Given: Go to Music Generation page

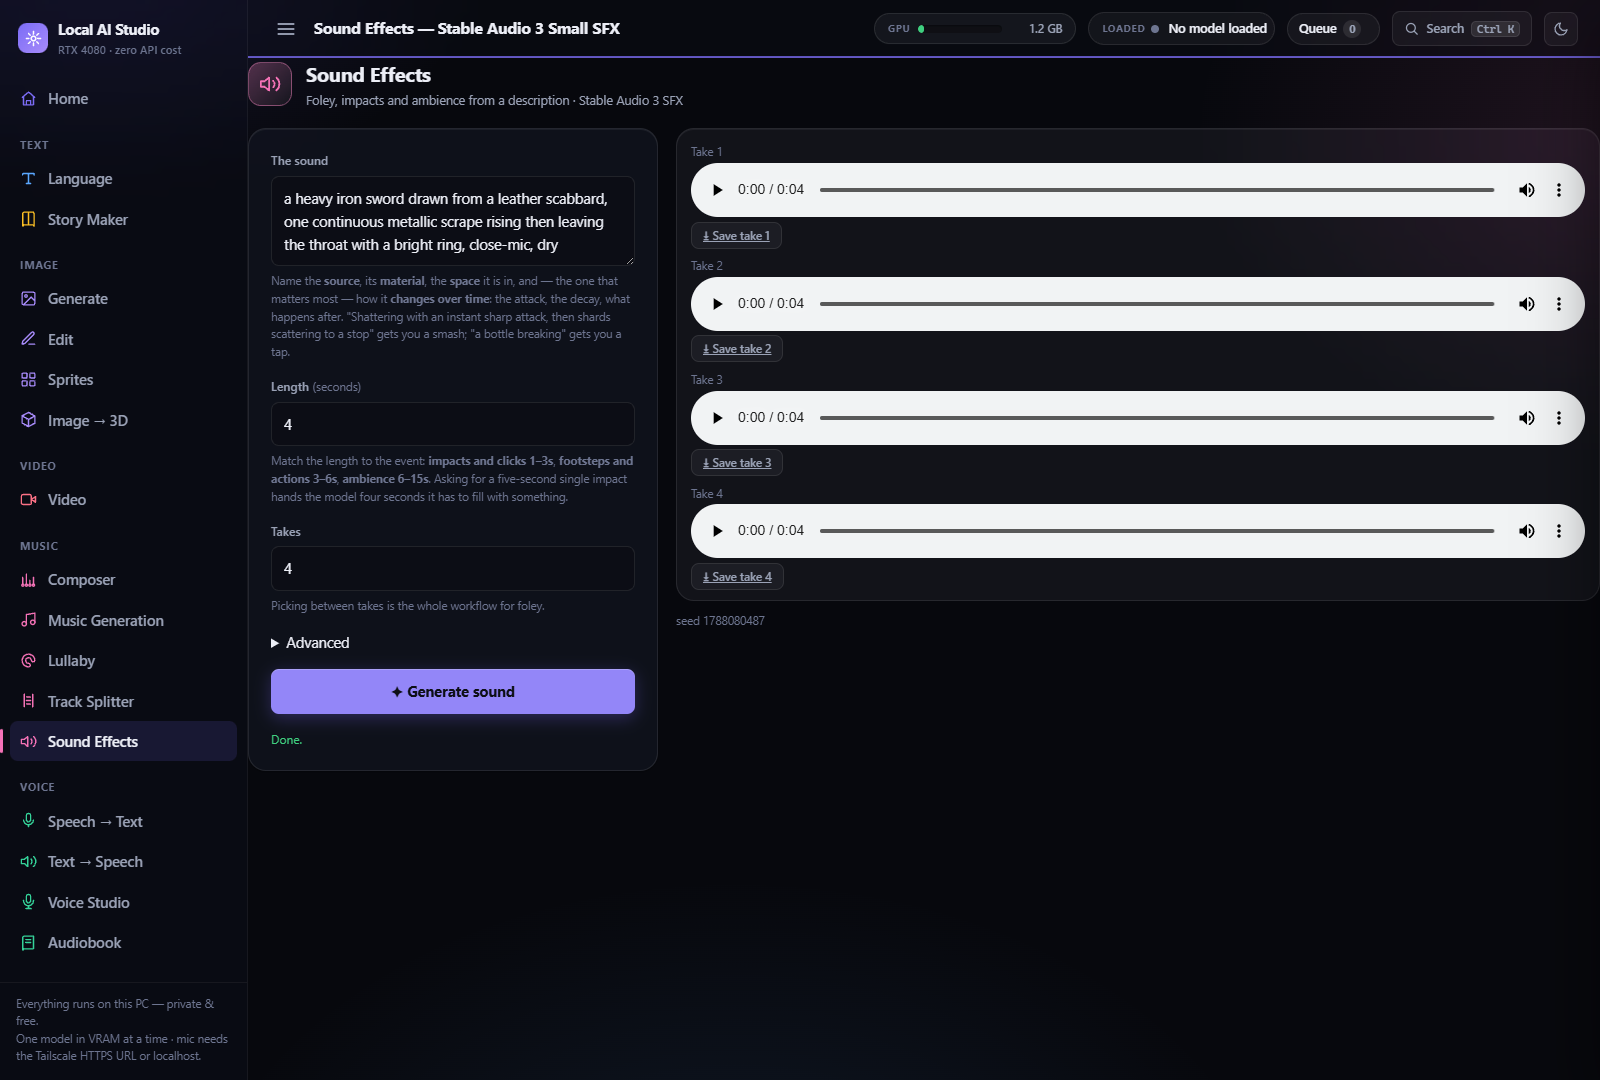Looking at the screenshot, I should click(x=123, y=620).
